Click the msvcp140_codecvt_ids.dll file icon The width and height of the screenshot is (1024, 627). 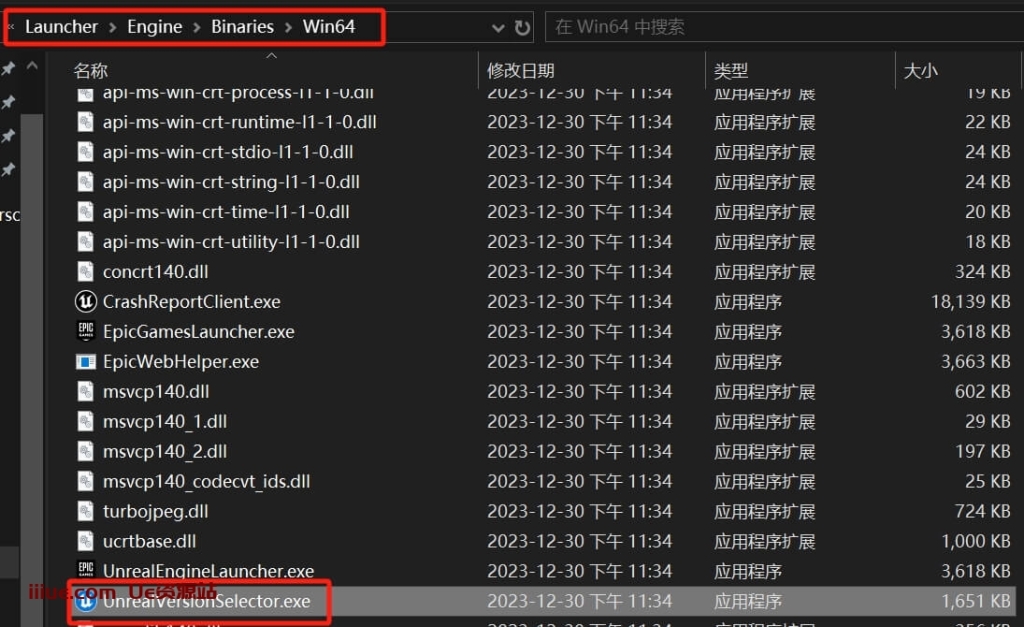86,481
